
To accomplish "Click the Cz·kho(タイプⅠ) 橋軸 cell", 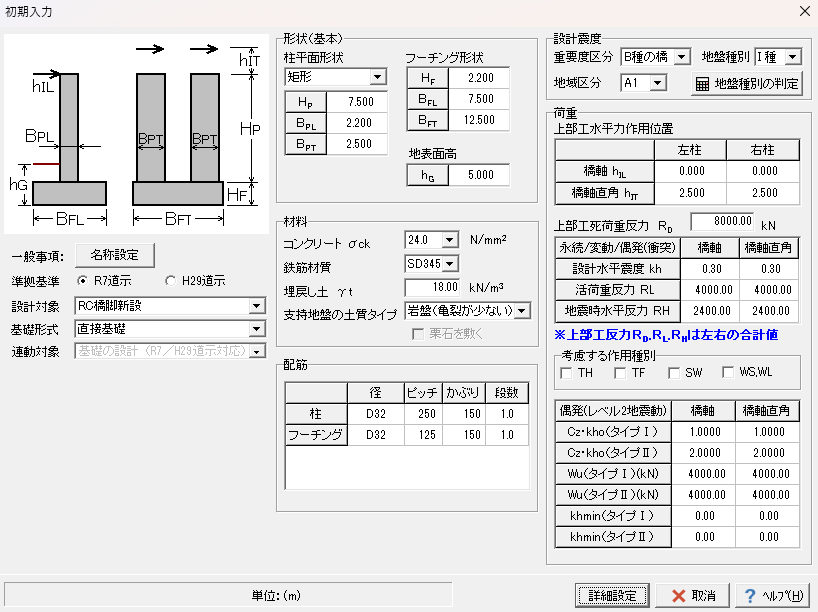I will pos(704,432).
